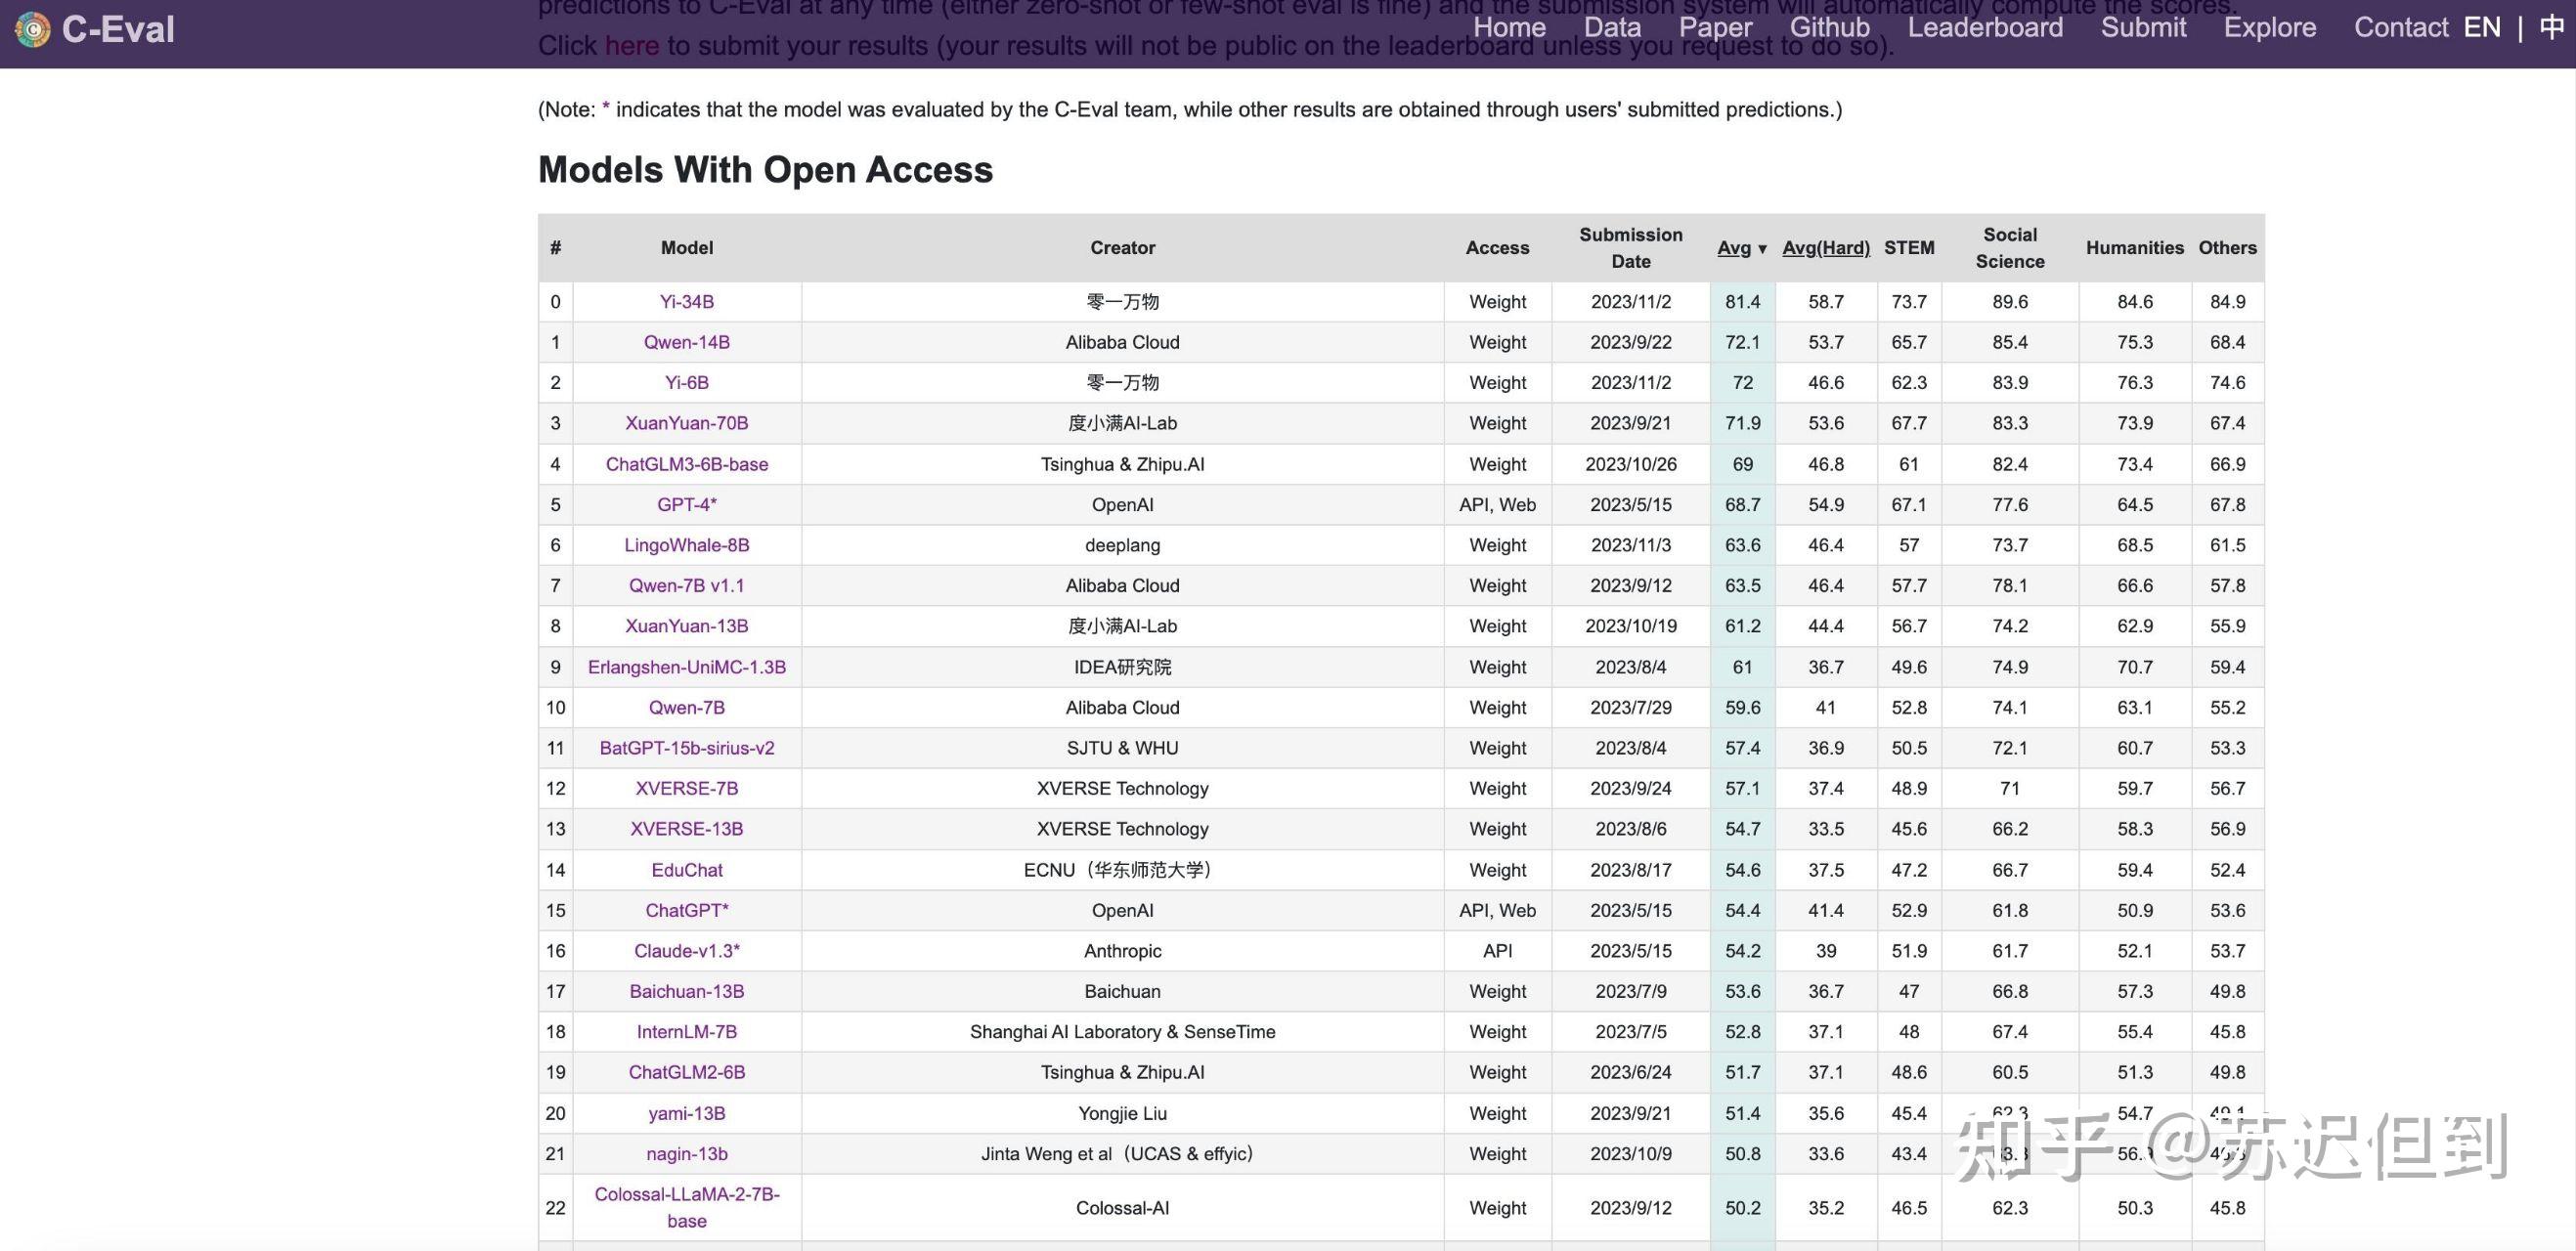
Task: Open Erlangshen-UniMC-1.3B model link
Action: 686,667
